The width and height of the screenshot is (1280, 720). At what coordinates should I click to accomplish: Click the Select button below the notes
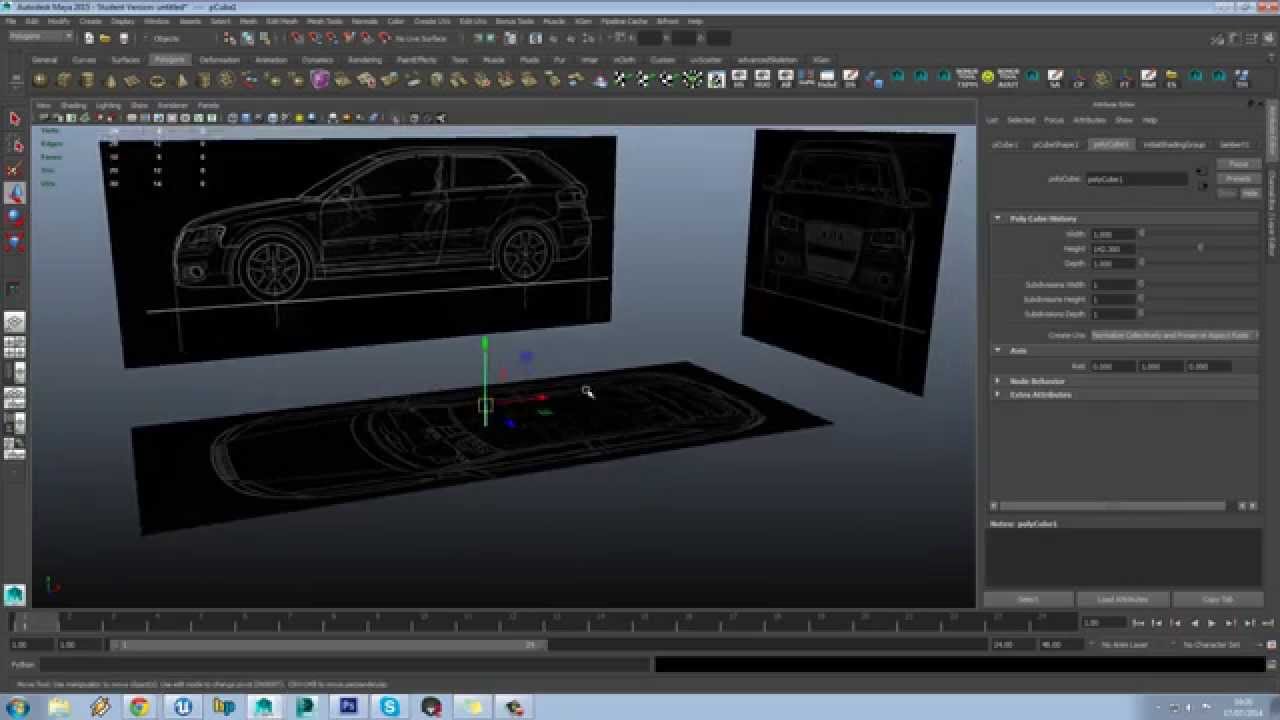tap(1028, 599)
